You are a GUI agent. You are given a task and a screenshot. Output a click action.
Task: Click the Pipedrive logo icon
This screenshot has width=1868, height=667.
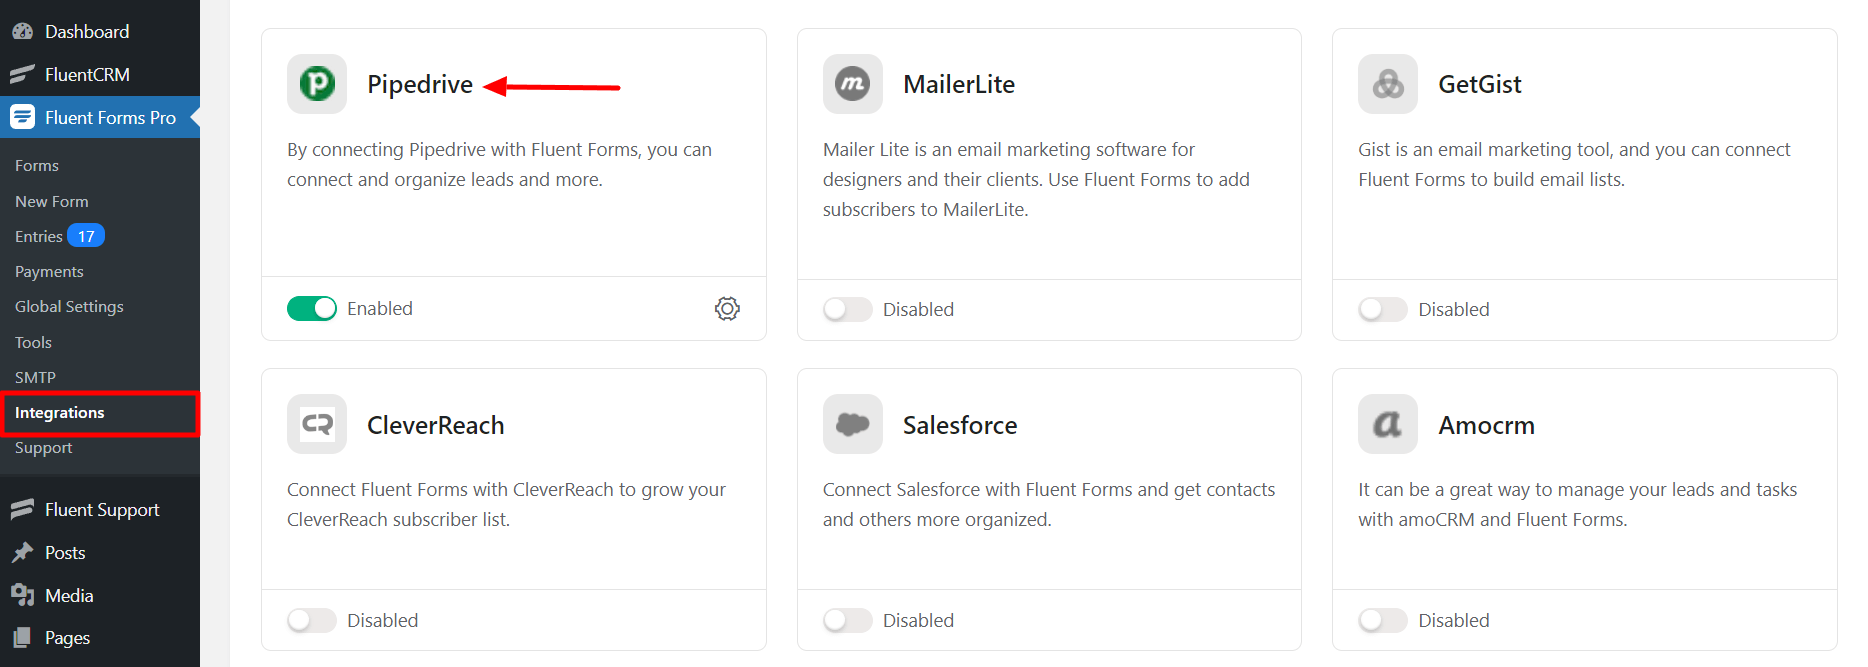pyautogui.click(x=317, y=84)
